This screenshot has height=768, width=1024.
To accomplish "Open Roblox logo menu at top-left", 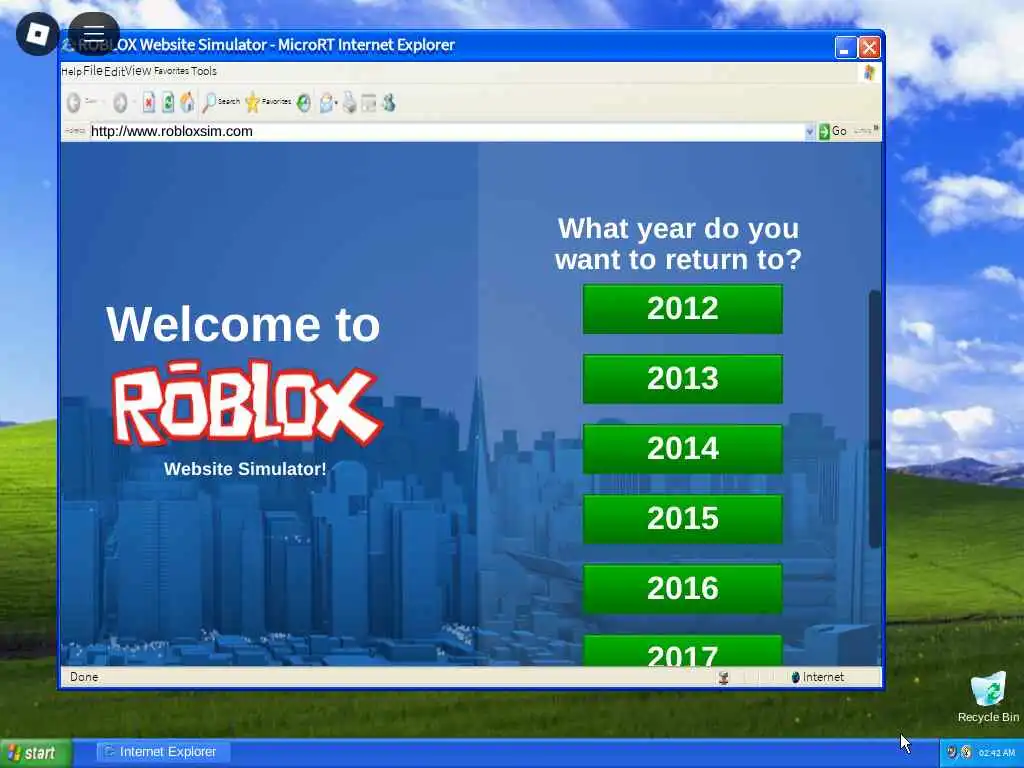I will (x=37, y=34).
